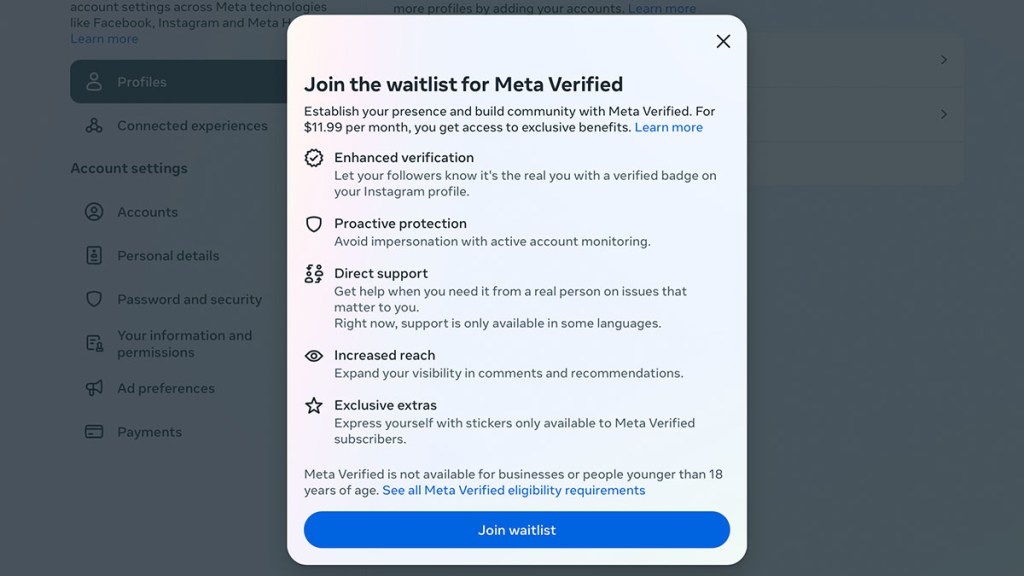
Task: Click the Learn more link about benefits
Action: (x=668, y=127)
